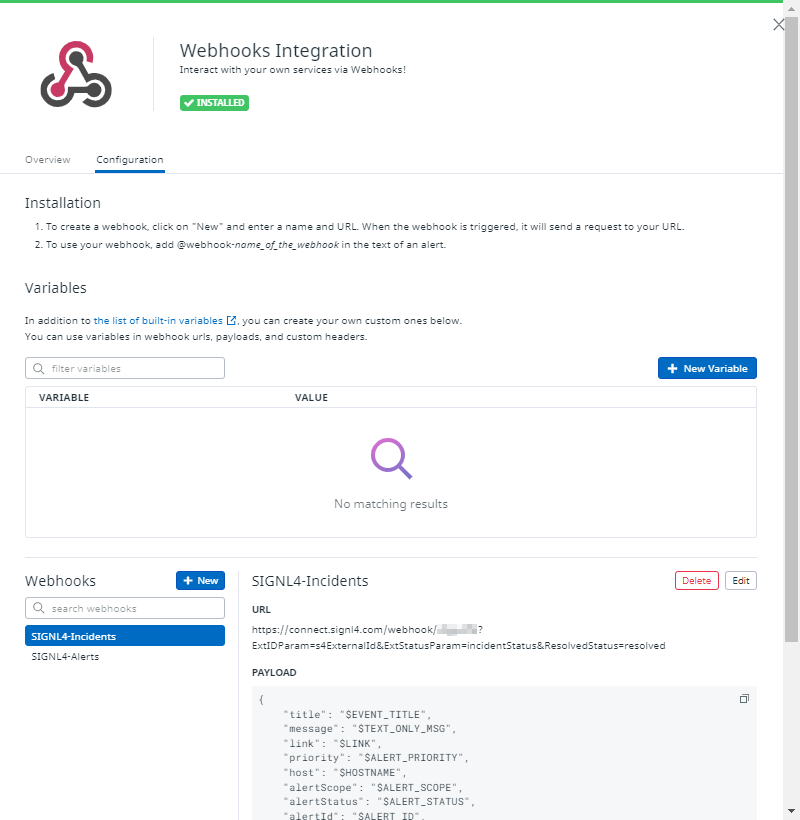Focus the filter variables input
Image resolution: width=800 pixels, height=820 pixels.
125,368
